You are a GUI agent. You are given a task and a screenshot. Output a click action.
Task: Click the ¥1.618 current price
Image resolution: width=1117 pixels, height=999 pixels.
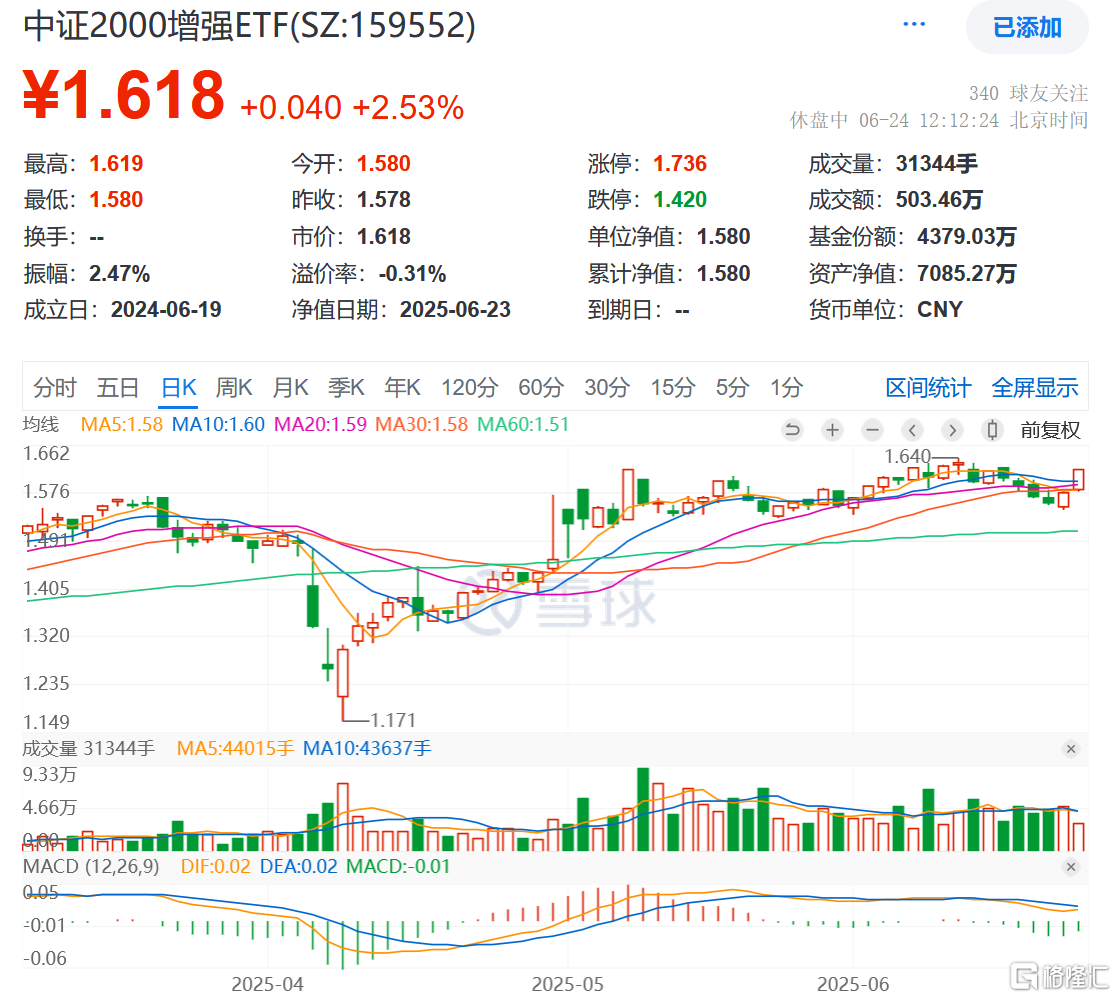point(124,95)
